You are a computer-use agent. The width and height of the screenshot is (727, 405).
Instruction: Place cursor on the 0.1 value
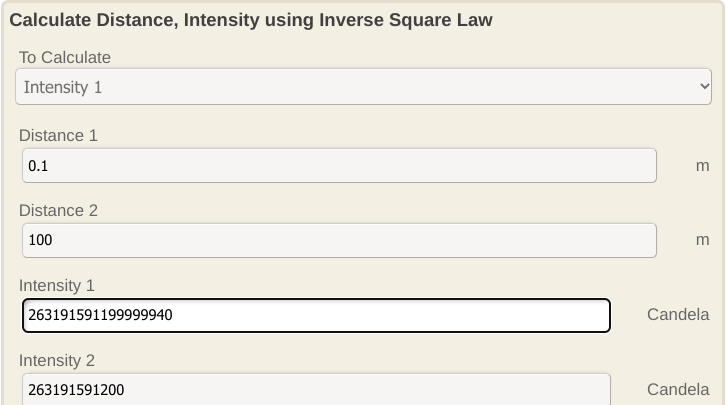tap(38, 166)
